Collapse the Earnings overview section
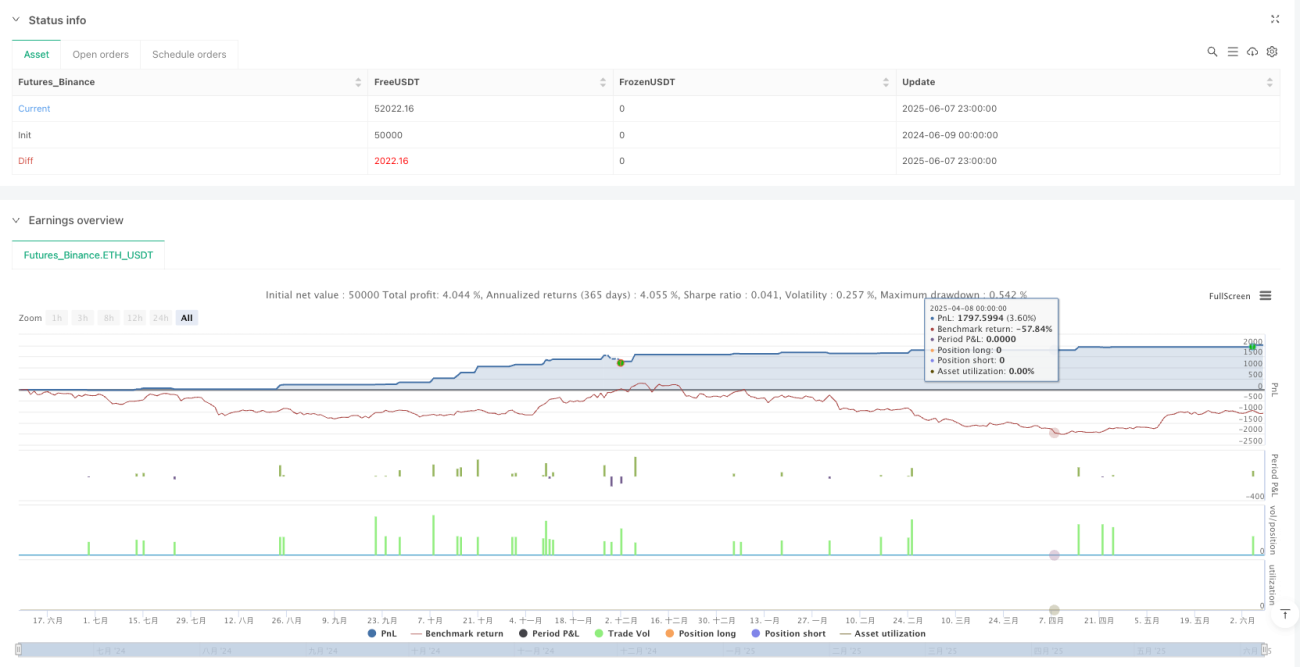The width and height of the screenshot is (1300, 667). point(15,220)
